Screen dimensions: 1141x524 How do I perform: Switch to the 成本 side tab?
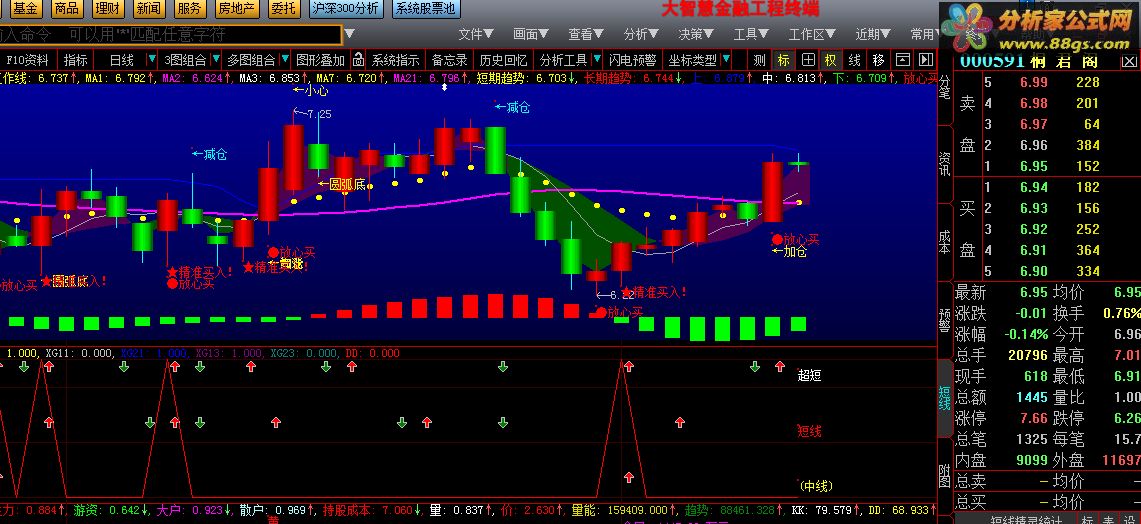[945, 242]
